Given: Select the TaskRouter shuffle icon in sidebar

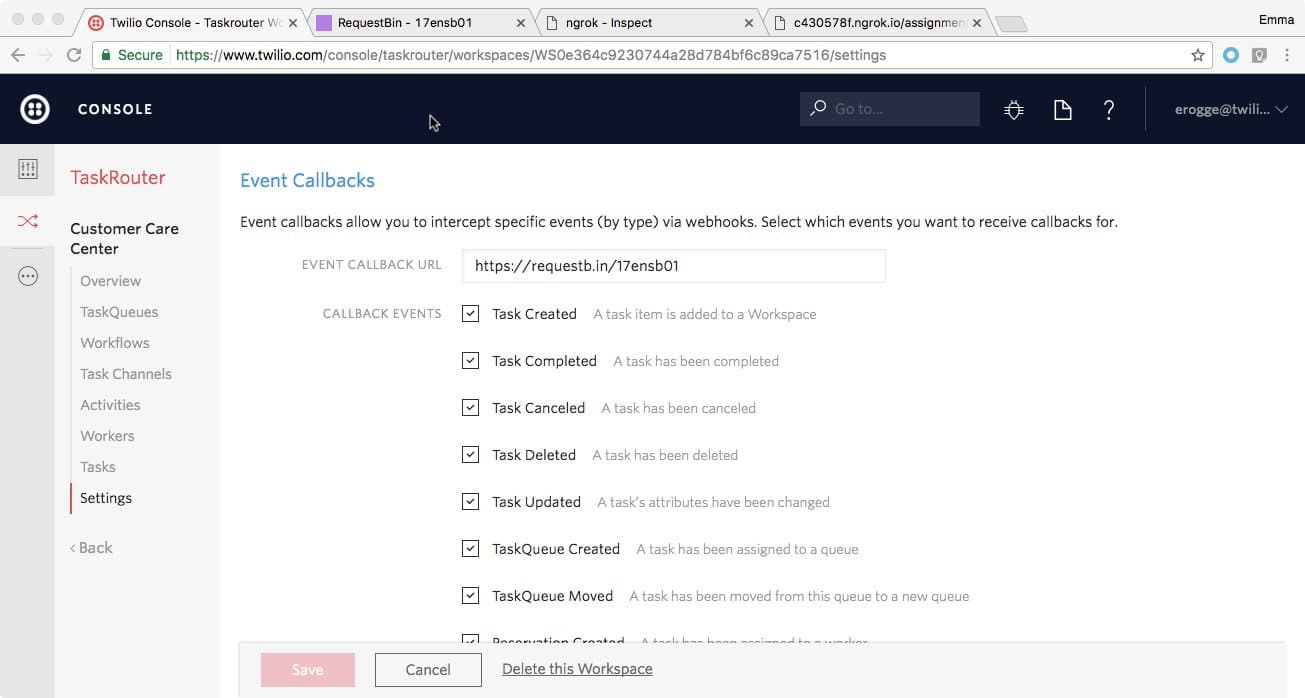Looking at the screenshot, I should (28, 221).
